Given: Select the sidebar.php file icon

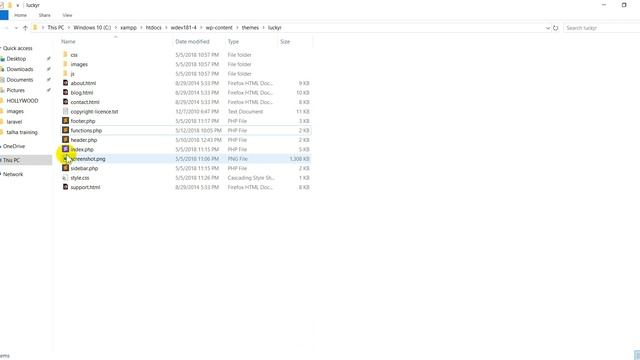Looking at the screenshot, I should 65,168.
